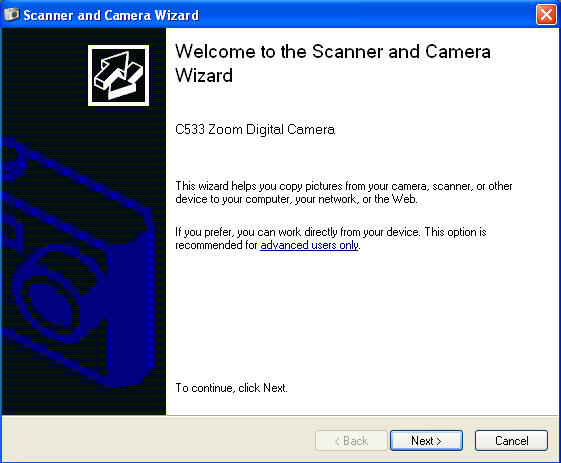The width and height of the screenshot is (561, 463).
Task: Click the 'This wizard helps you copy pictures' paragraph
Action: click(x=343, y=192)
